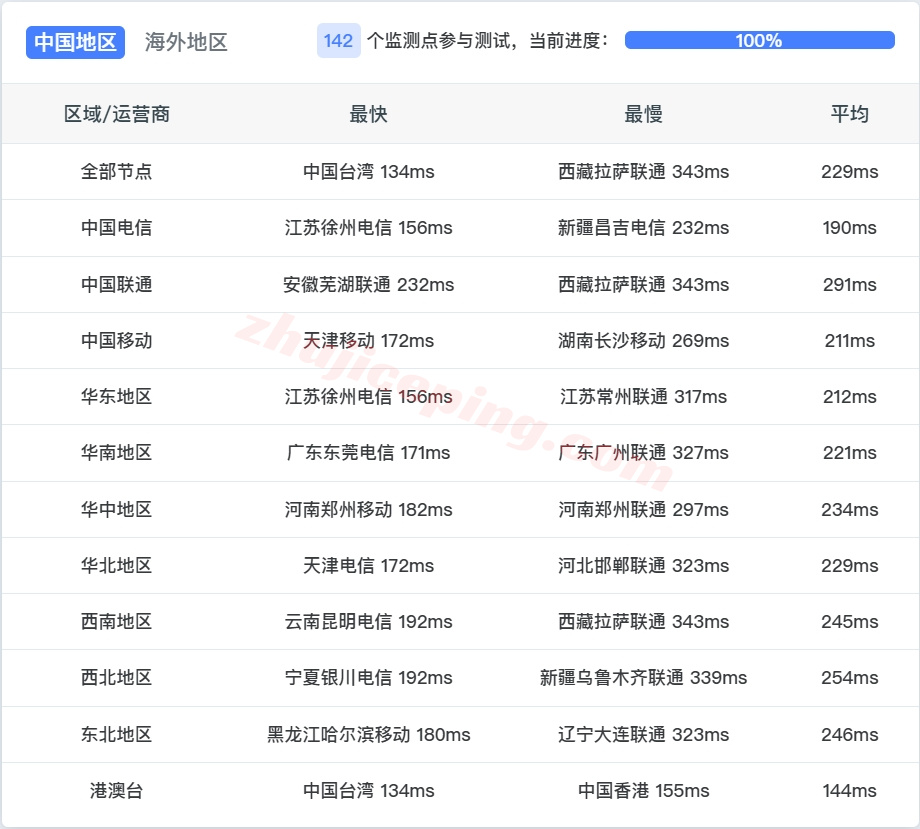Click the 221ms average value
The image size is (920, 829).
(850, 452)
